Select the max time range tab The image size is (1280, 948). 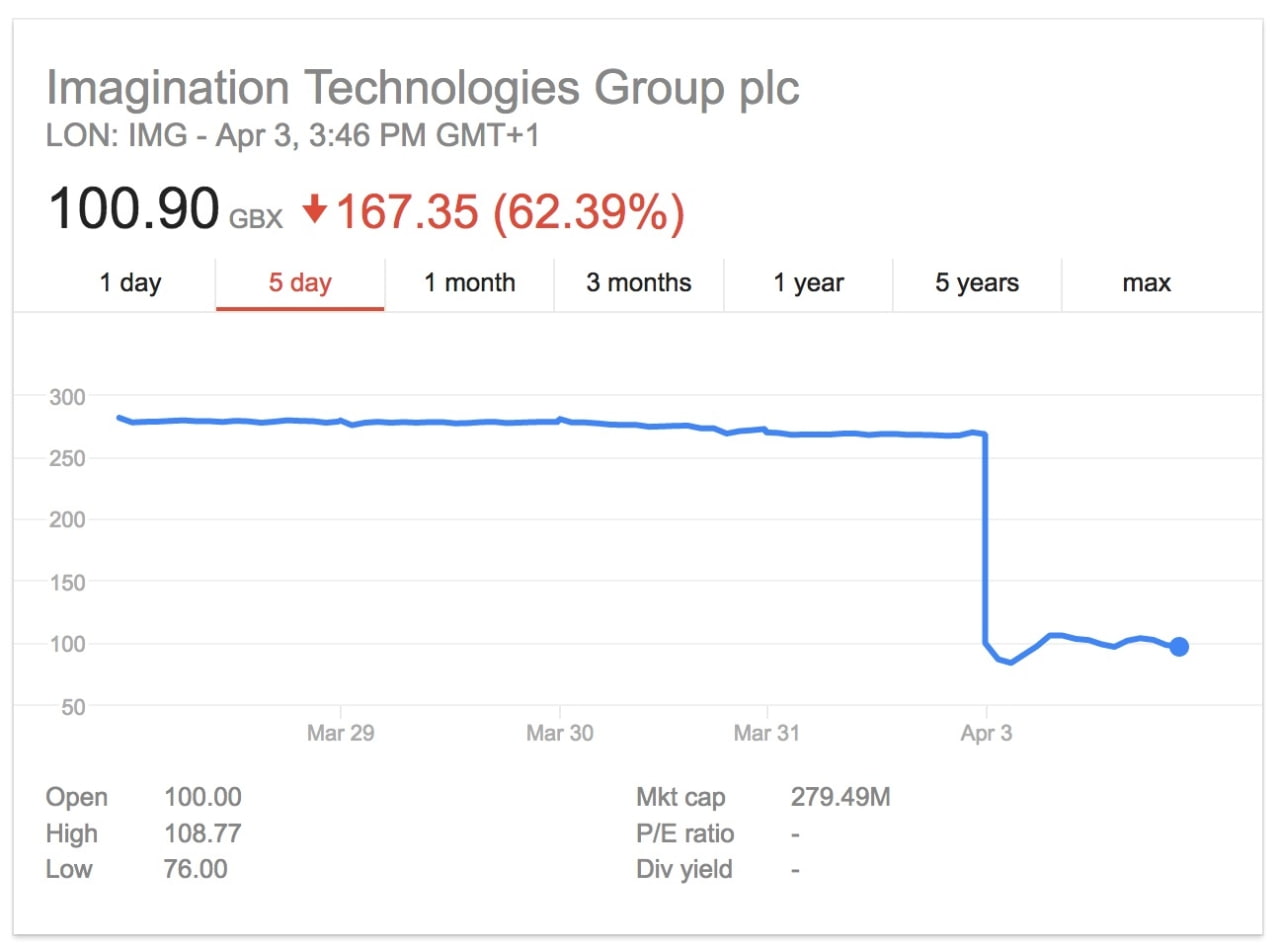click(1146, 283)
